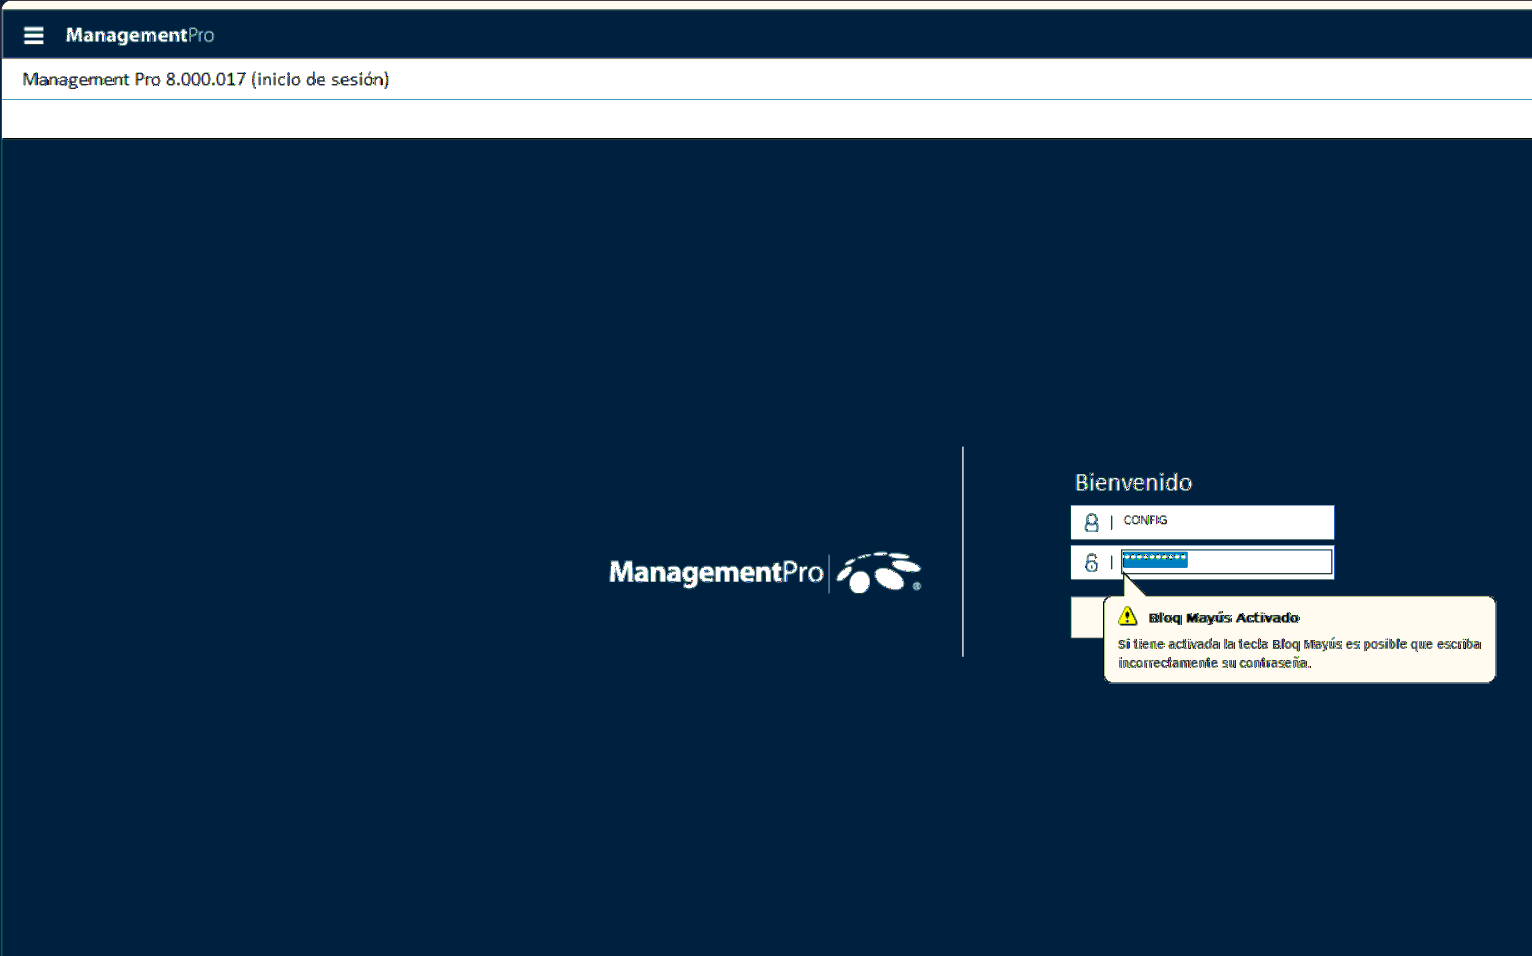Click the vertical divider beside the logo
Image resolution: width=1532 pixels, height=956 pixels.
(x=963, y=551)
